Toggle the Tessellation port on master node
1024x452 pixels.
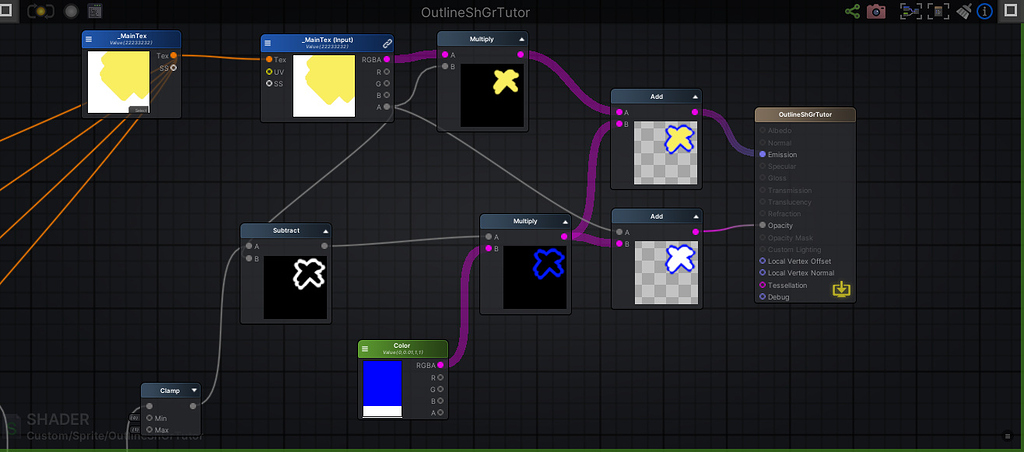(763, 285)
